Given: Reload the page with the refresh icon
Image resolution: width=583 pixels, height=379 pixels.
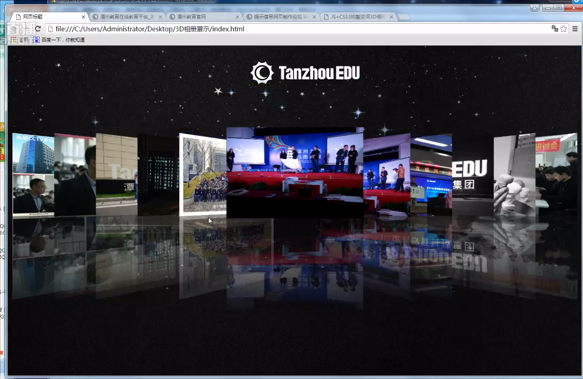Looking at the screenshot, I should tap(38, 29).
